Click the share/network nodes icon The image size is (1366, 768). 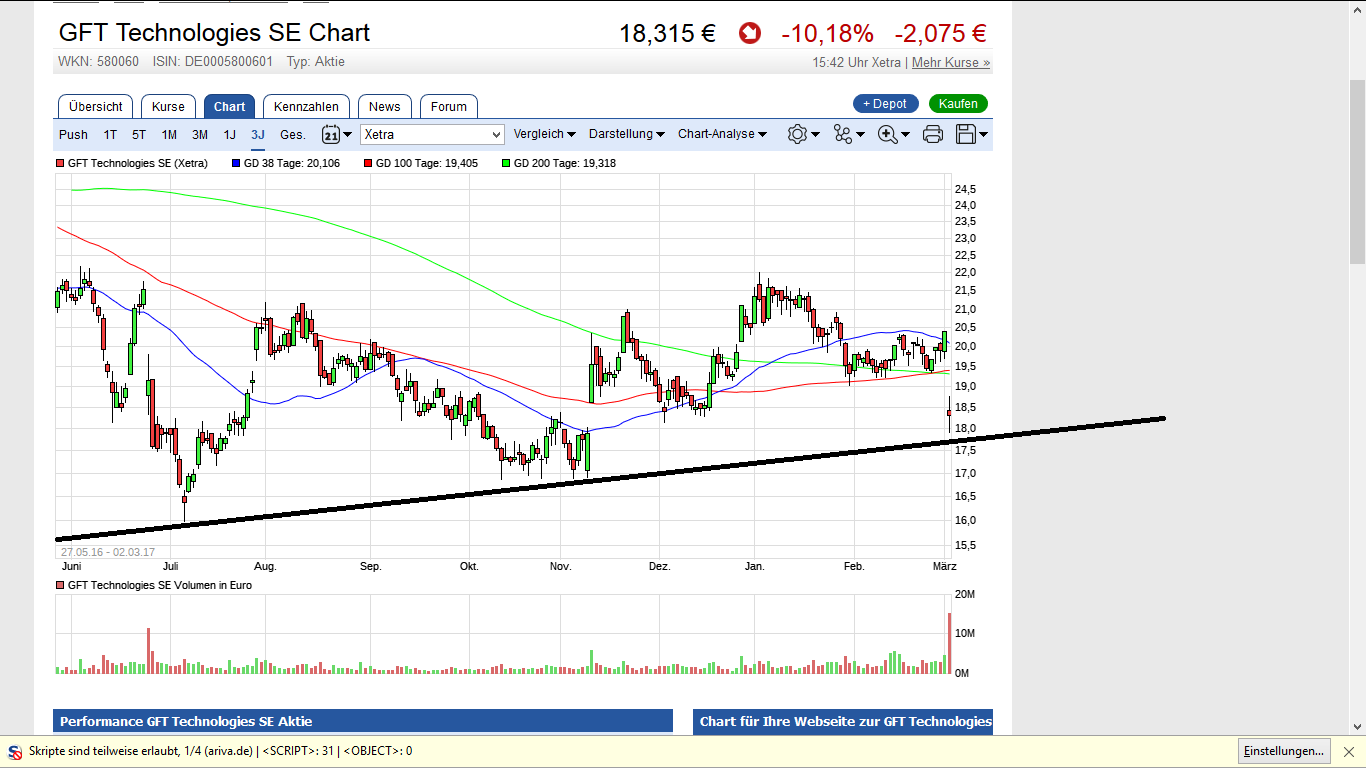(x=843, y=134)
